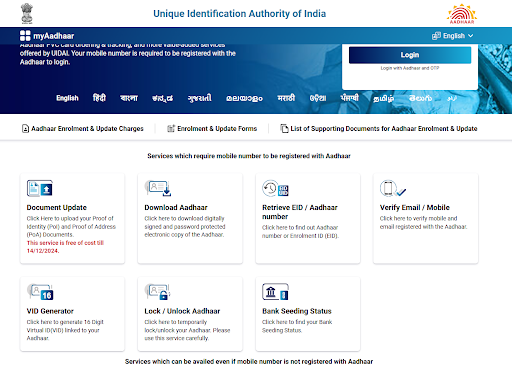
Task: Click the Verify Email / Mobile phone icon
Action: point(393,188)
